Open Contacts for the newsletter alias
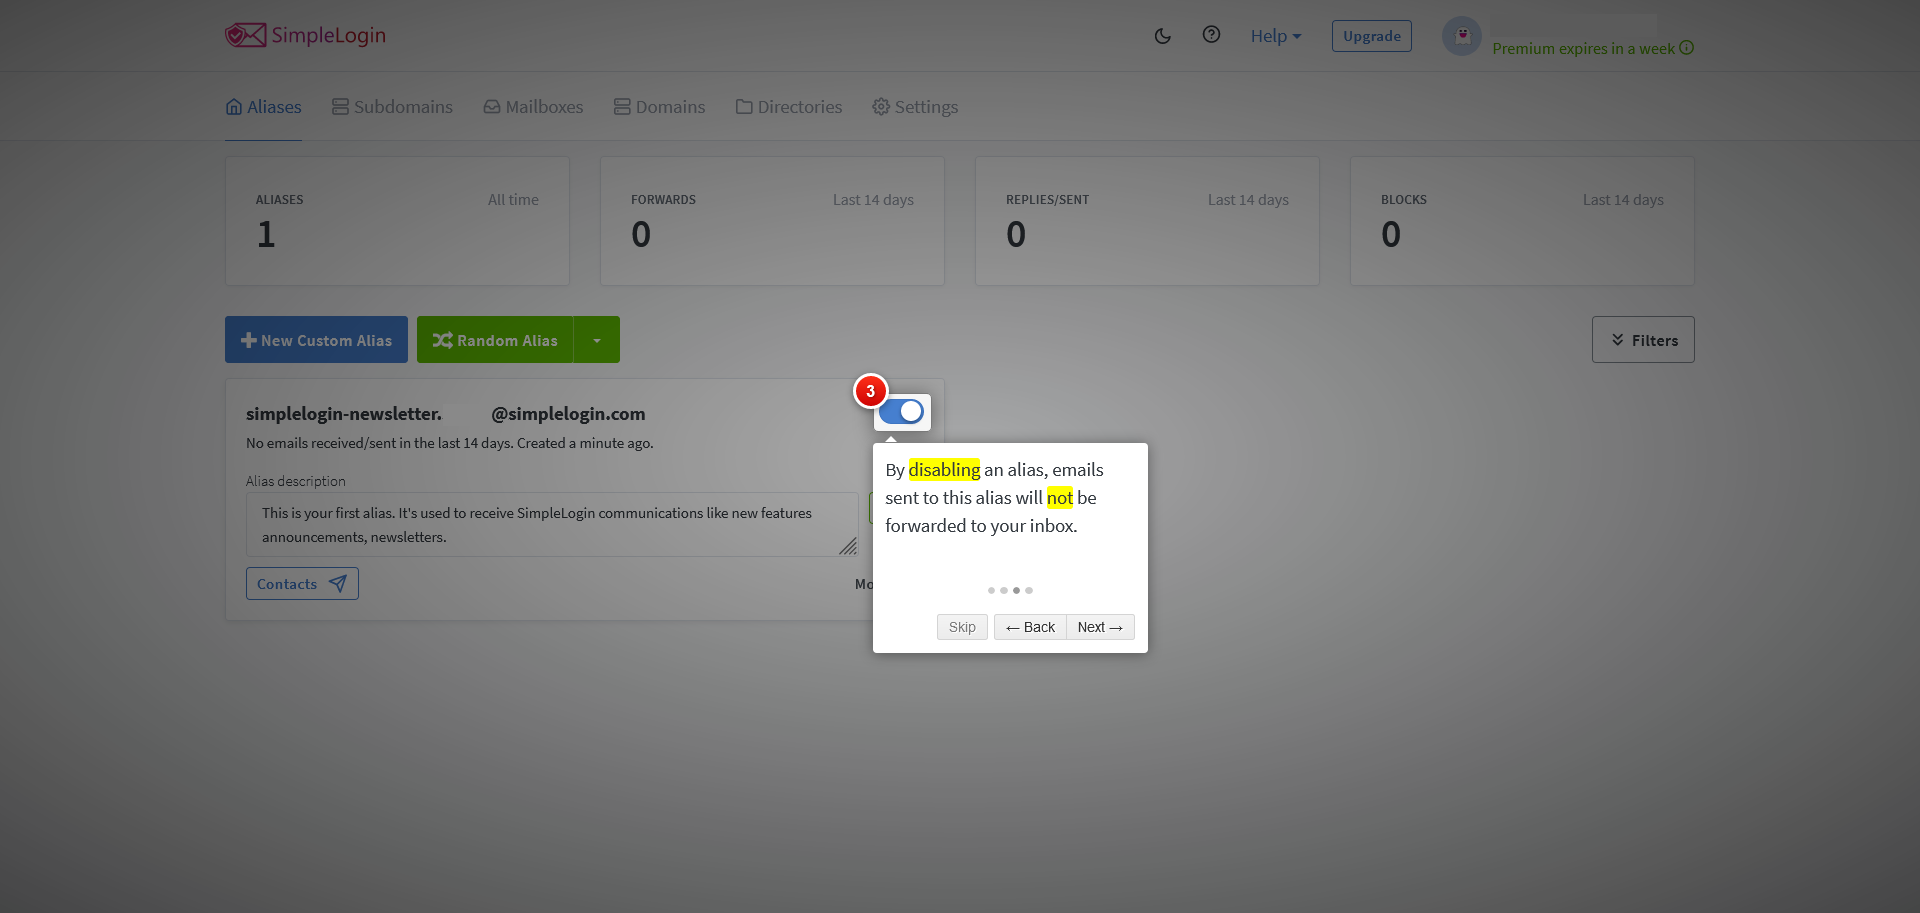 click(302, 584)
